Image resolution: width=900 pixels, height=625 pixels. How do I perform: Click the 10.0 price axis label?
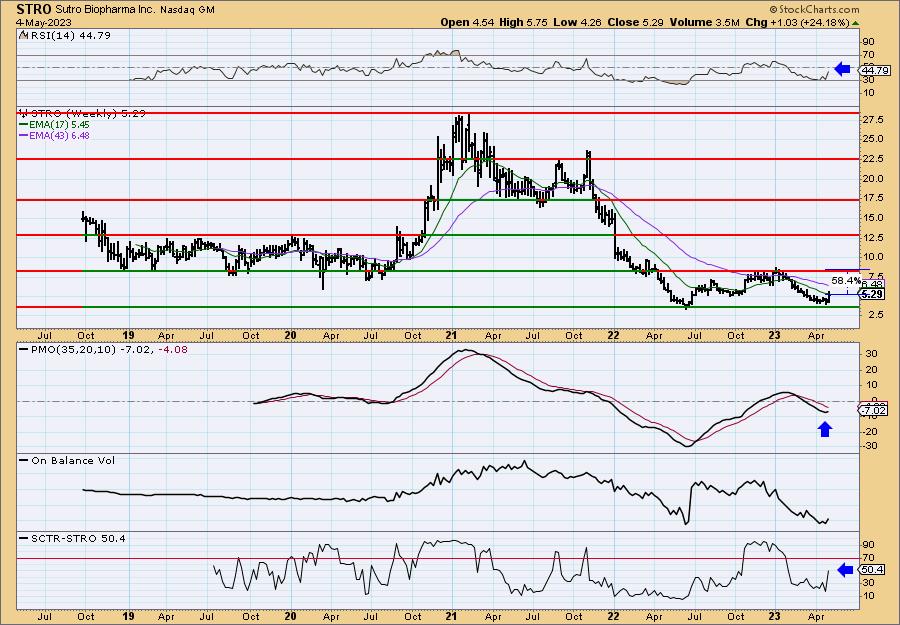[x=872, y=257]
